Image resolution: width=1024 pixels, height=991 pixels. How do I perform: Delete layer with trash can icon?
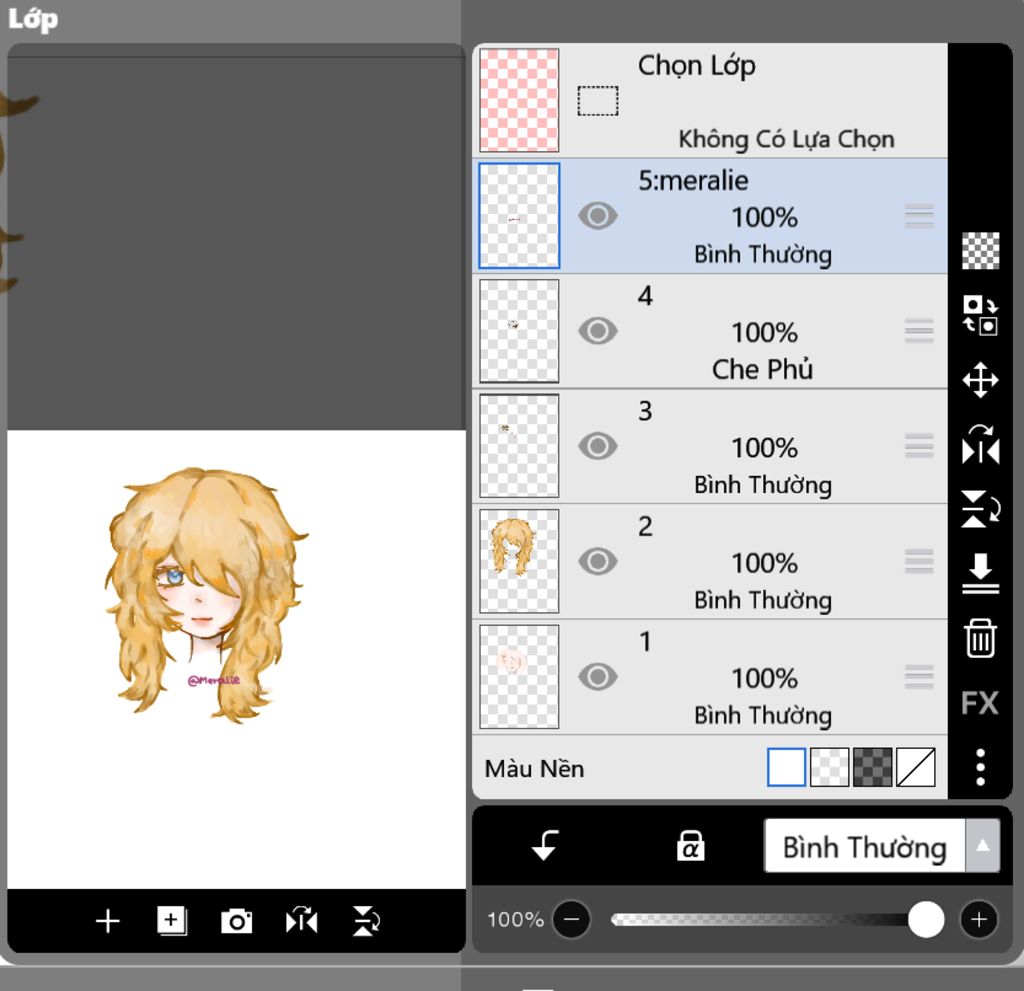[980, 638]
